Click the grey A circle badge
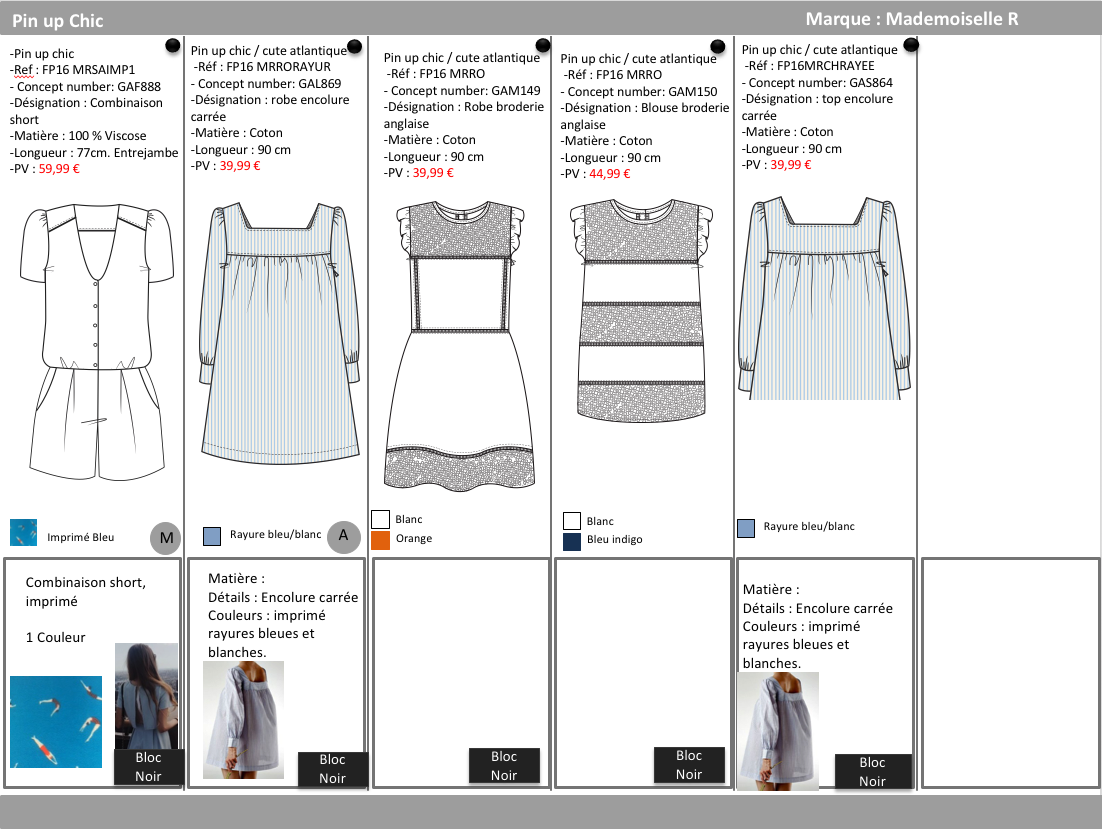Image resolution: width=1102 pixels, height=829 pixels. tap(344, 537)
